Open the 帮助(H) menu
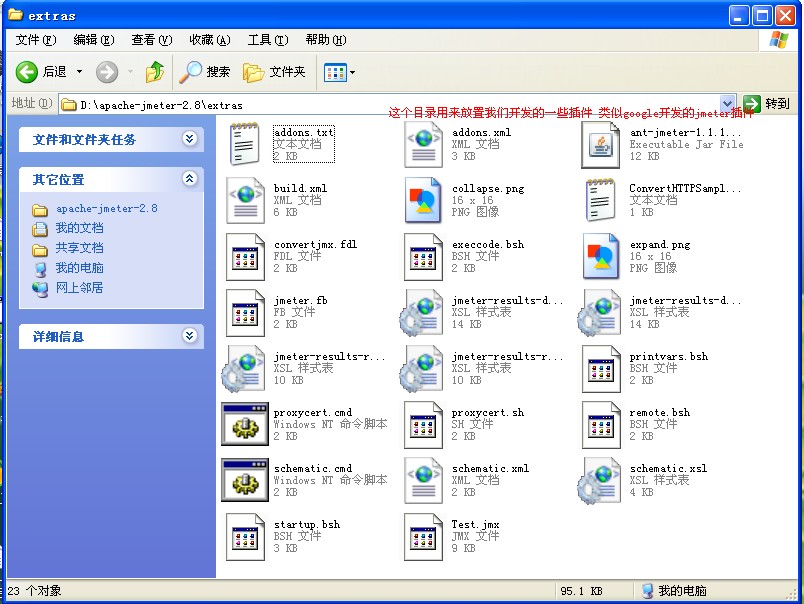 326,39
